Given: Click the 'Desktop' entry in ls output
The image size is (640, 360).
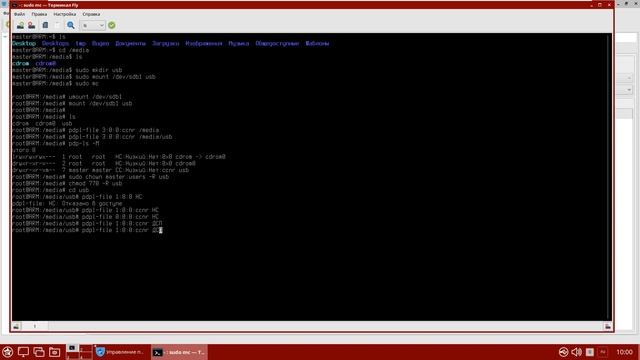Looking at the screenshot, I should pos(24,43).
